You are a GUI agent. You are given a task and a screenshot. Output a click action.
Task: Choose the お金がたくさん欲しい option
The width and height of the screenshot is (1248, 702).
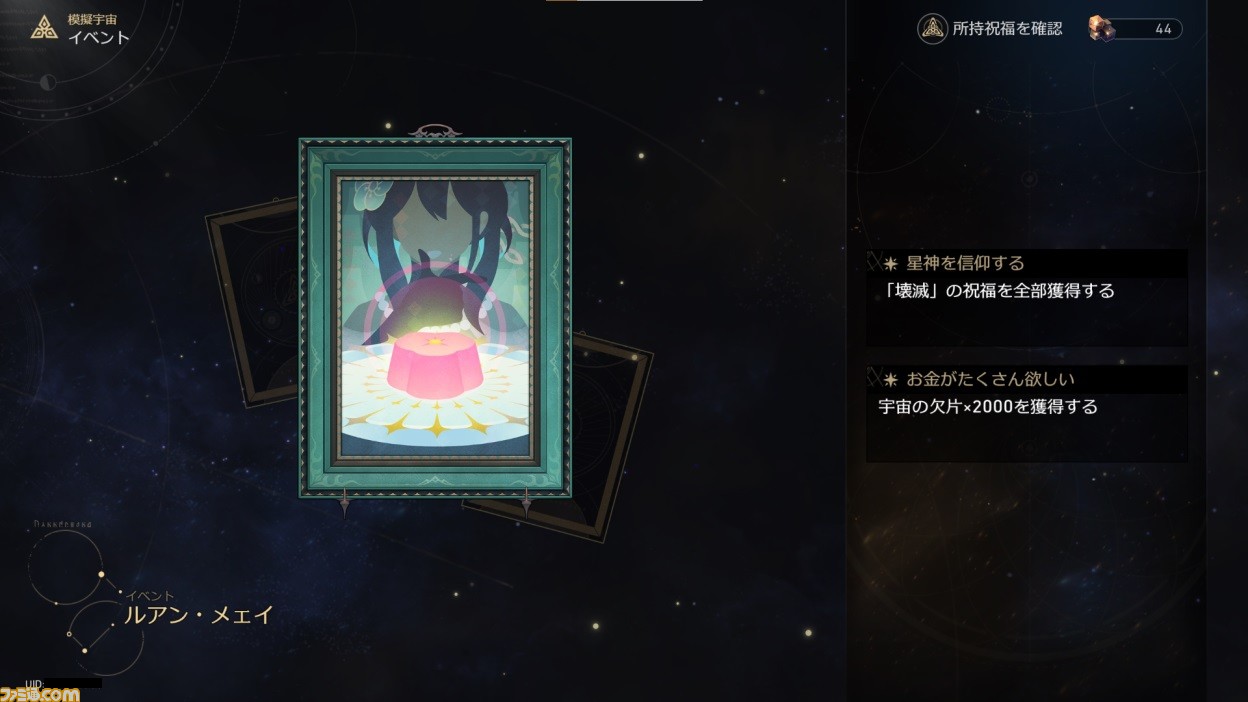(x=1027, y=413)
